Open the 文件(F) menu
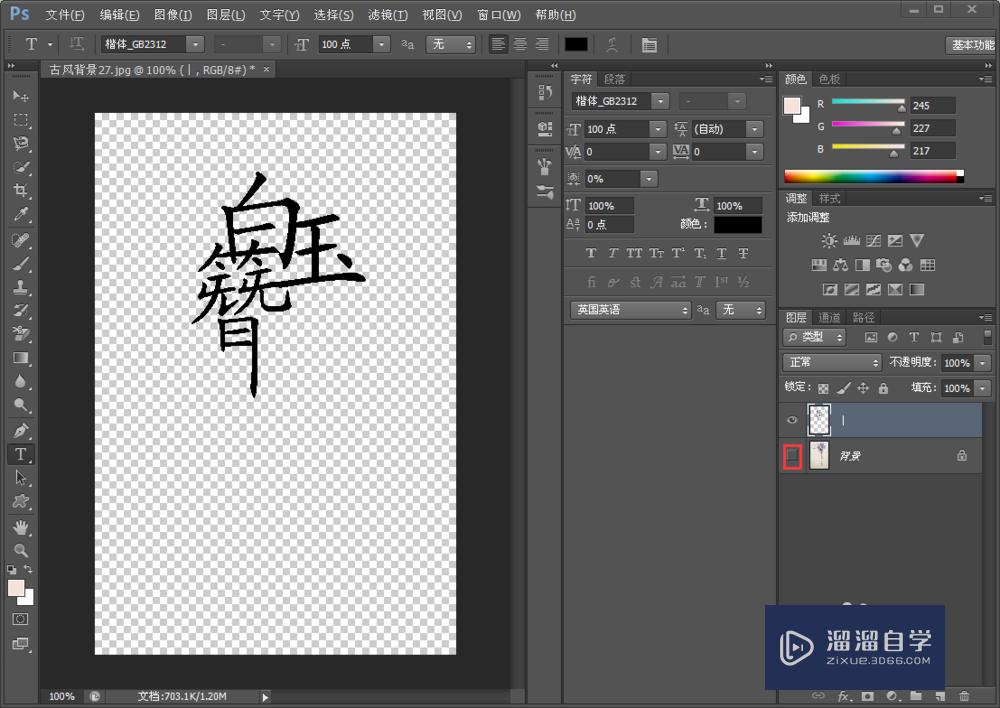Viewport: 1000px width, 708px height. pos(64,15)
